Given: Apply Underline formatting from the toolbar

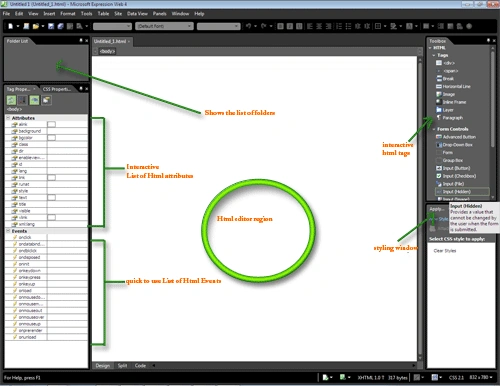Looking at the screenshot, I should tap(299, 26).
